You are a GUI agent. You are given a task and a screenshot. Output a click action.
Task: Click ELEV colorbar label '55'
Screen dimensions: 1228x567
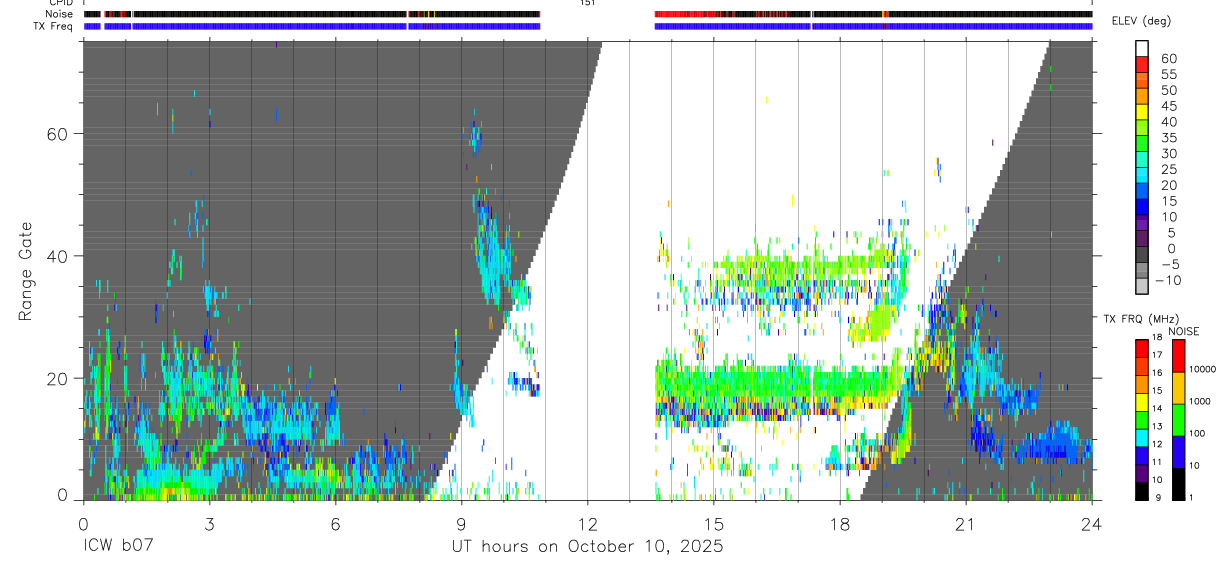pyautogui.click(x=1169, y=75)
